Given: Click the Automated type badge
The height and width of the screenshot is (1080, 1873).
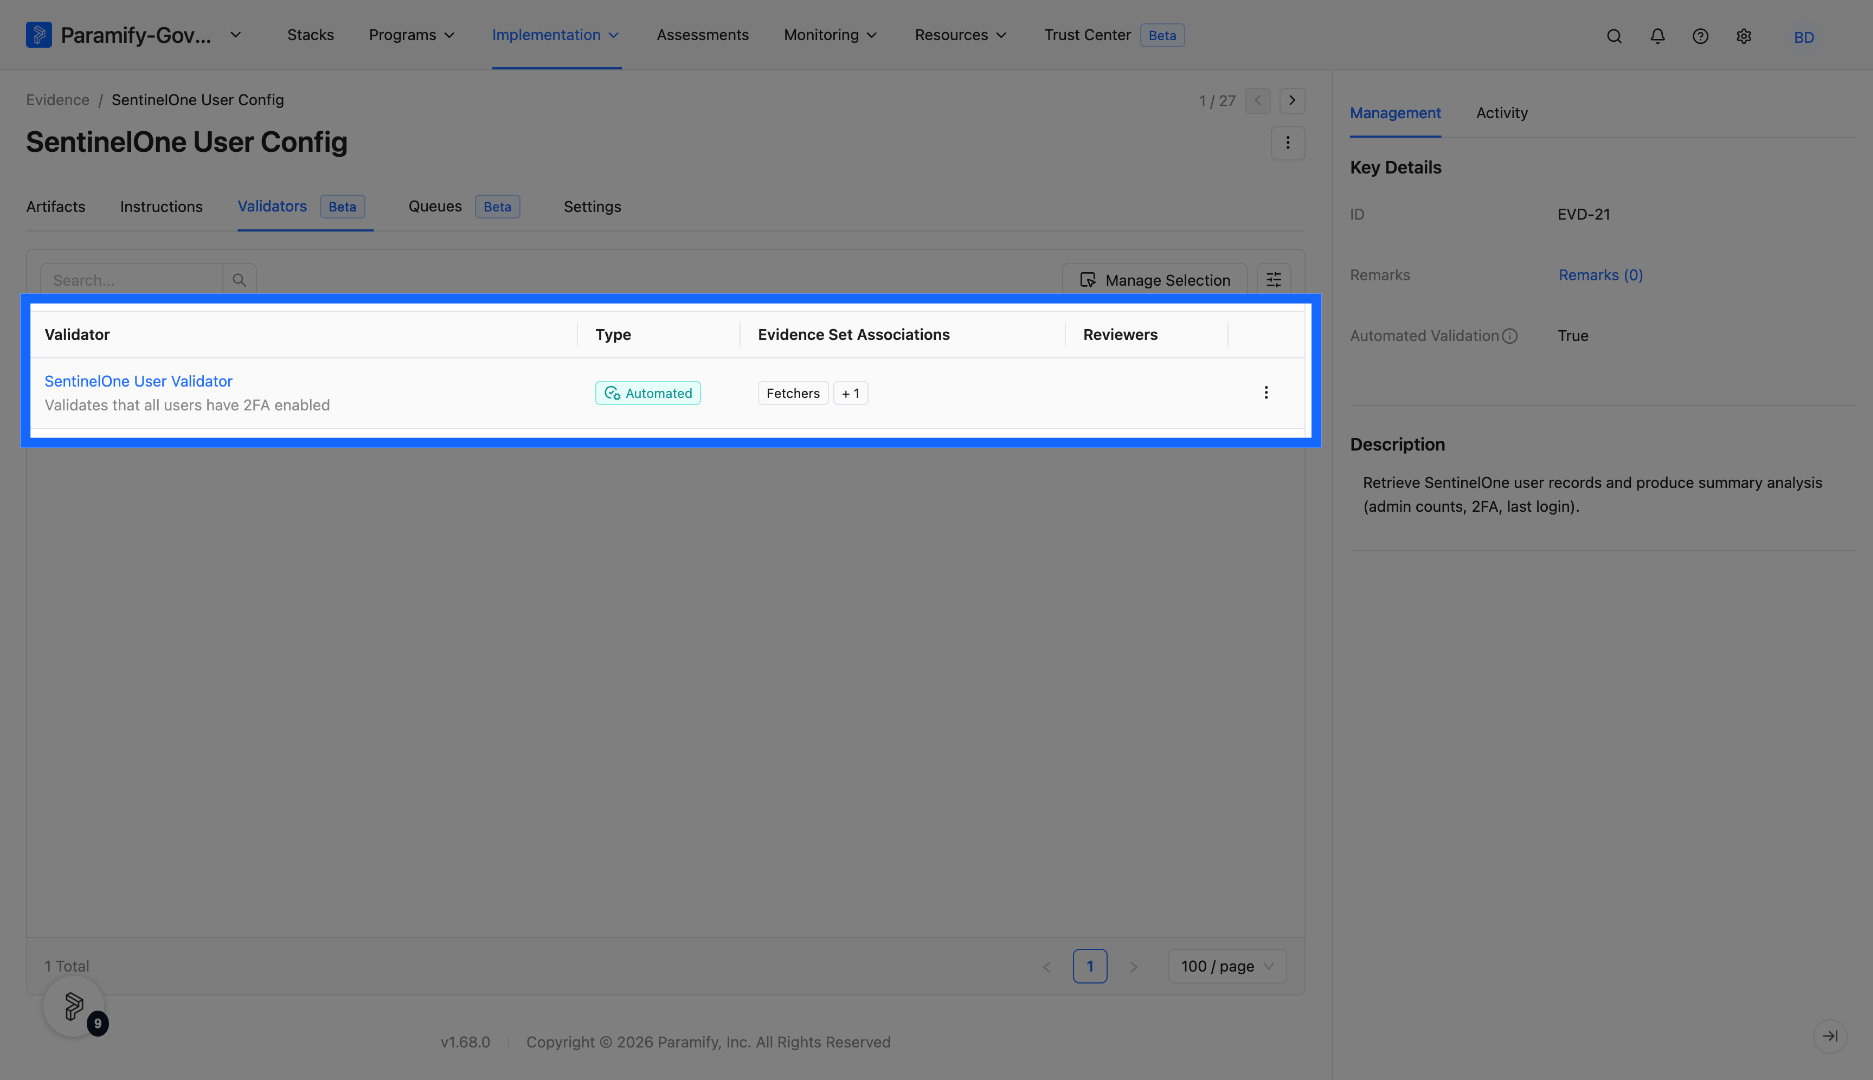Looking at the screenshot, I should coord(648,393).
